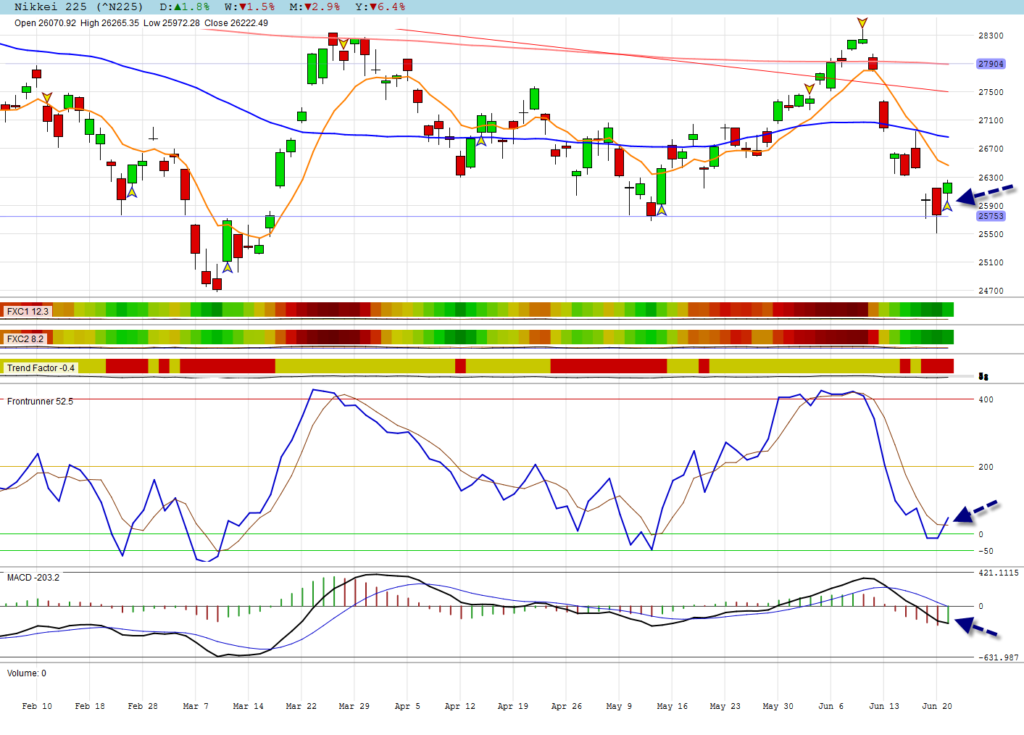
Task: Click the buy signal arrow between Mar 7 and Mar 14
Action: [x=227, y=267]
